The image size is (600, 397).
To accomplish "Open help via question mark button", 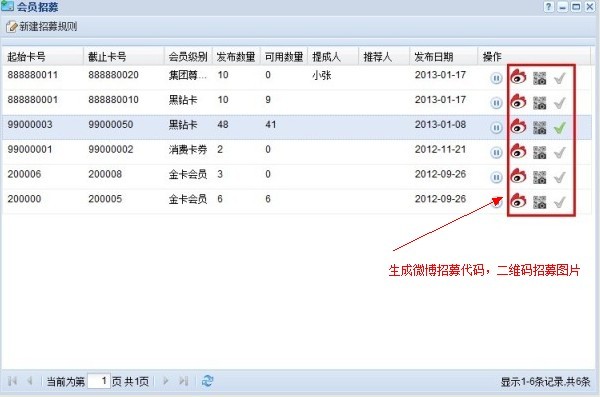I will pos(548,7).
